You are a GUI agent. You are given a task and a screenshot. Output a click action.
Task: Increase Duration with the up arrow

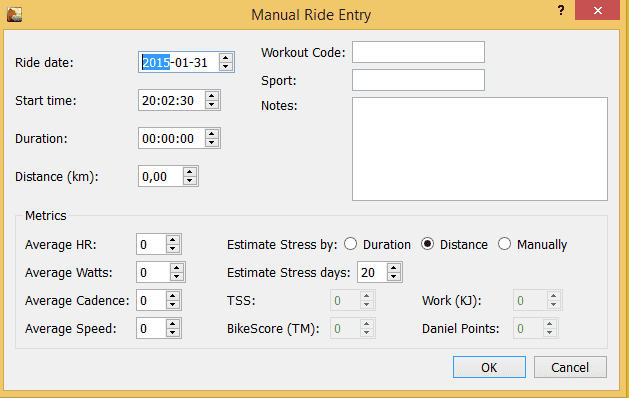pyautogui.click(x=211, y=134)
